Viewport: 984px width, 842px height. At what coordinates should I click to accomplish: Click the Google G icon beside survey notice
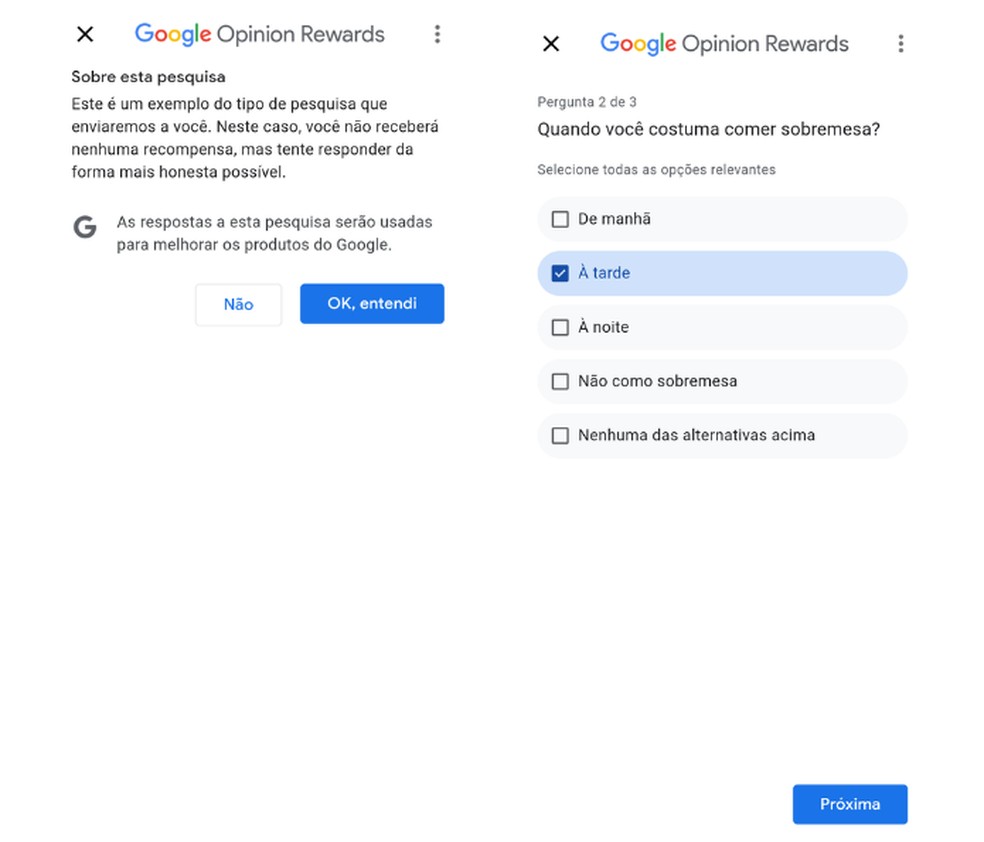[85, 227]
